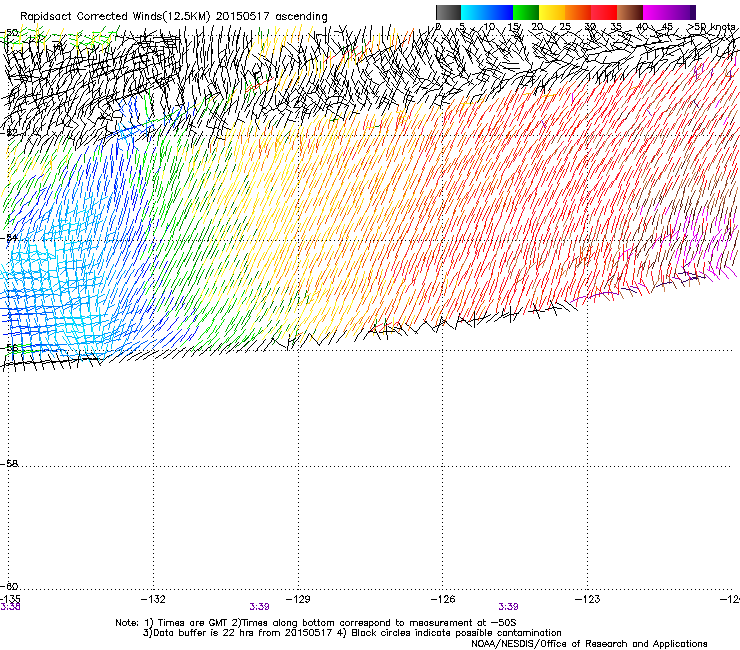The image size is (740, 650).
Task: Click the '>50 knots' legend label
Action: pyautogui.click(x=711, y=26)
